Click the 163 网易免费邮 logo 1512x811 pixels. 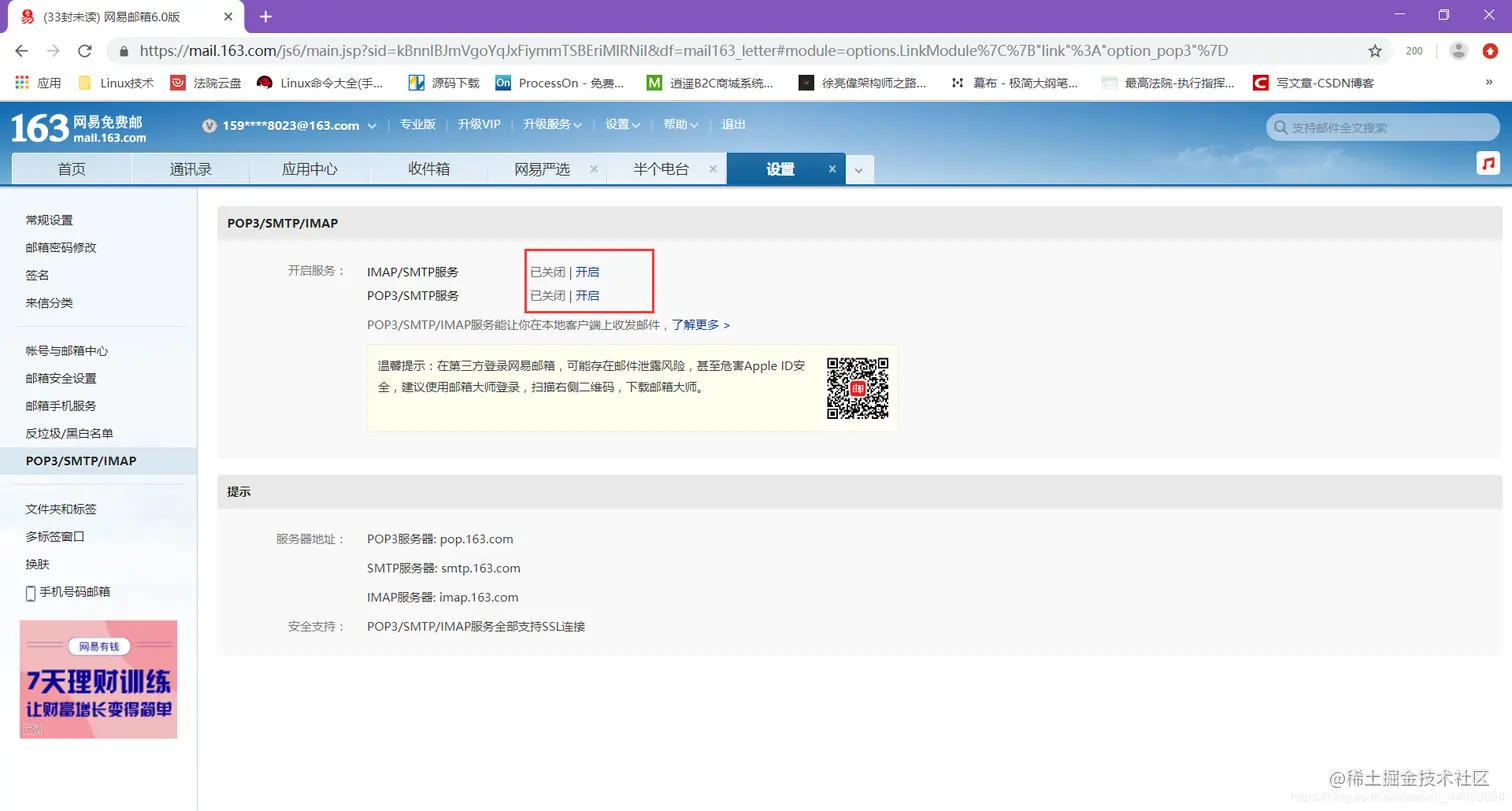point(79,128)
